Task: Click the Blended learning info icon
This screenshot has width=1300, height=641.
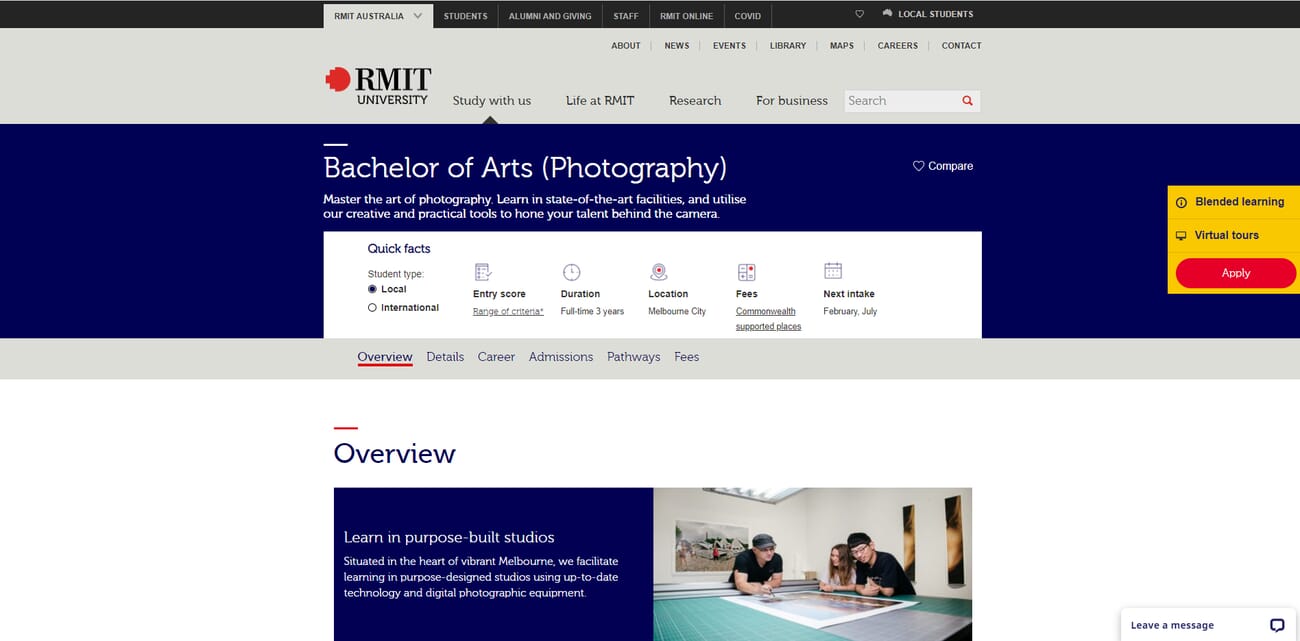Action: [x=1181, y=202]
